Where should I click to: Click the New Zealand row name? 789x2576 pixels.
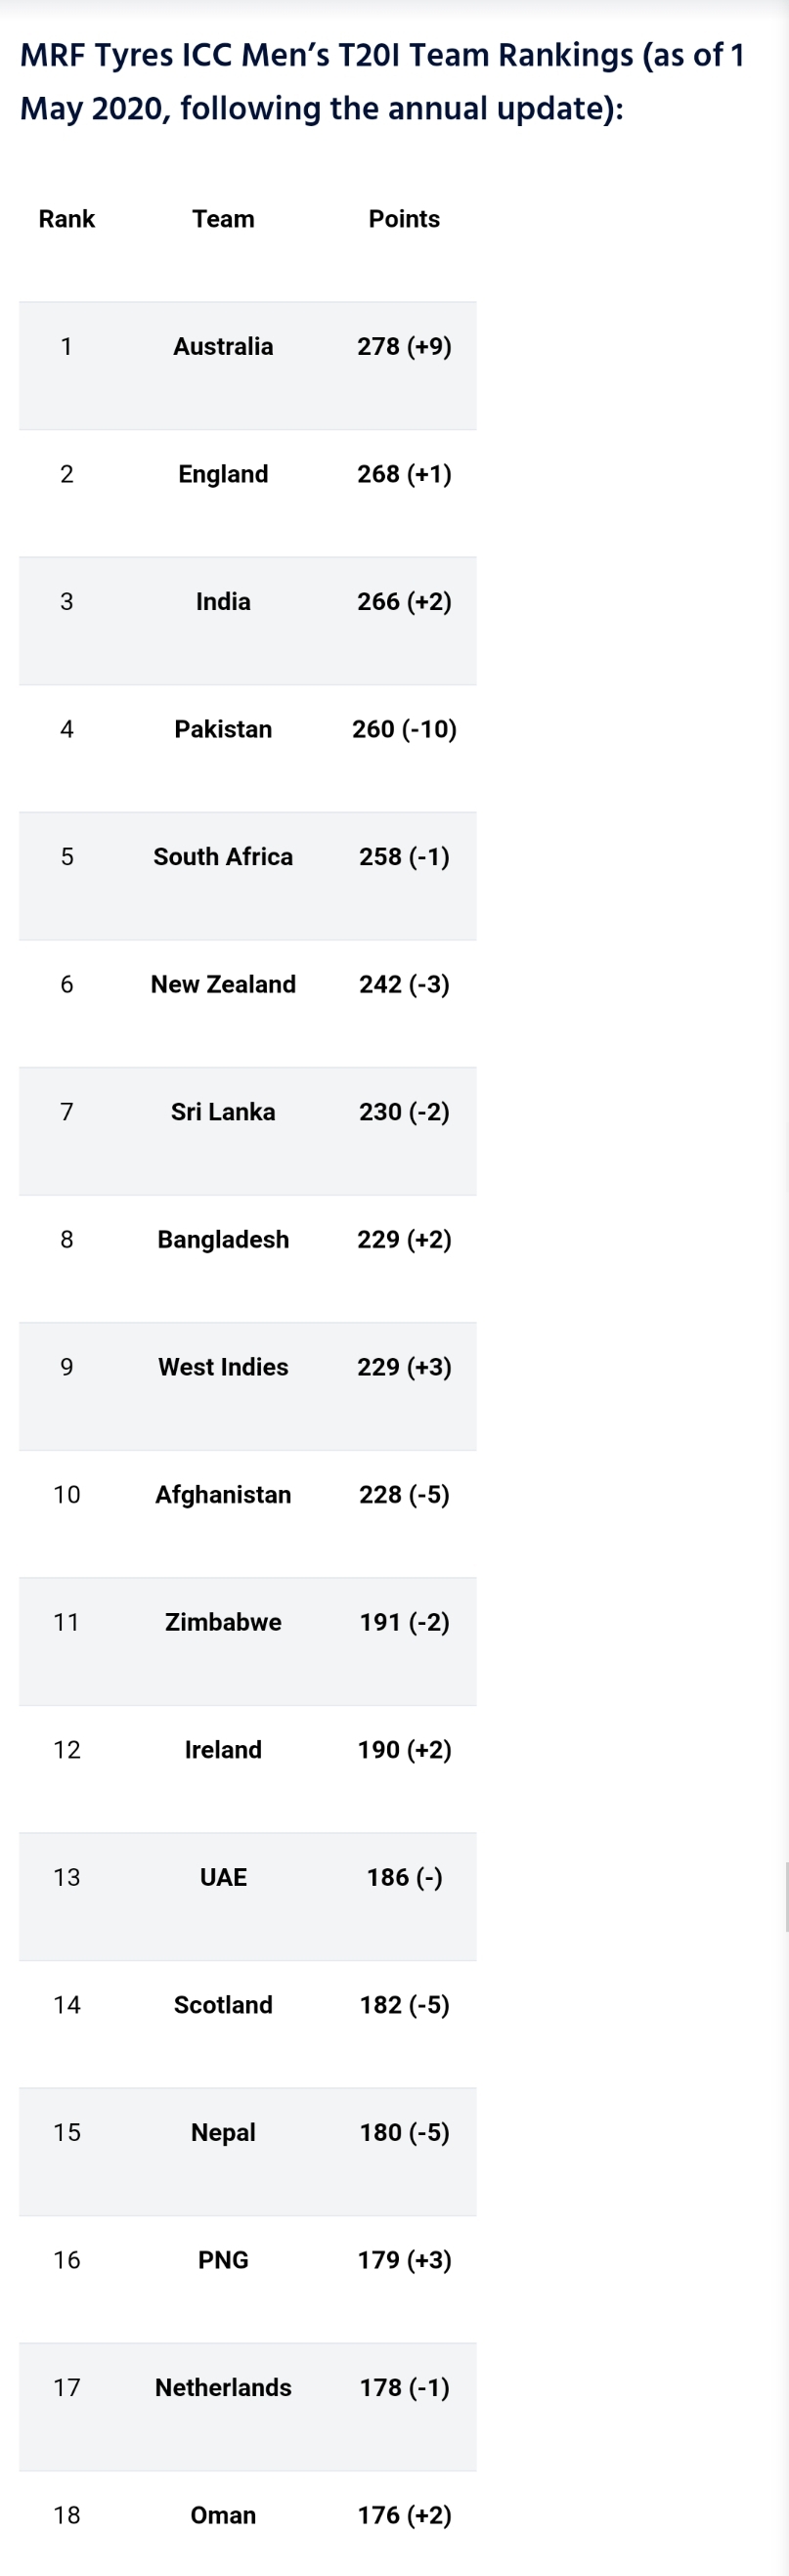tap(223, 984)
